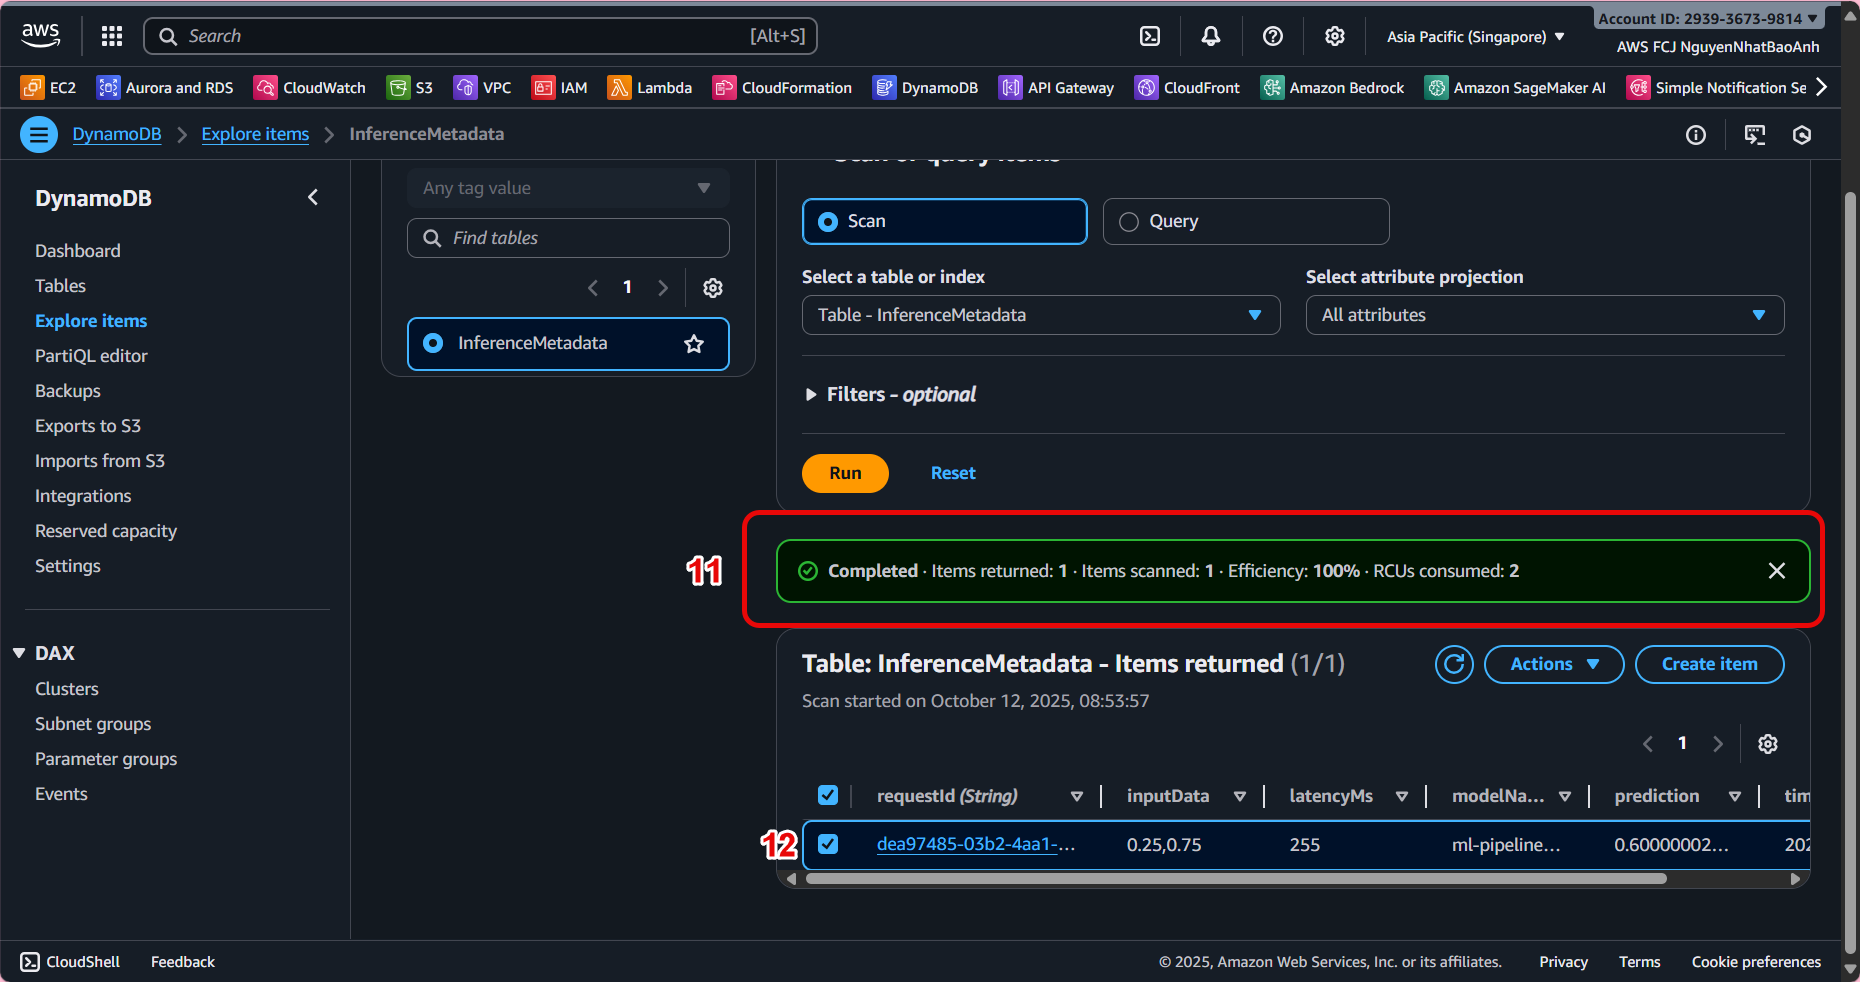
Task: Dismiss the Completed scan banner
Action: tap(1777, 571)
